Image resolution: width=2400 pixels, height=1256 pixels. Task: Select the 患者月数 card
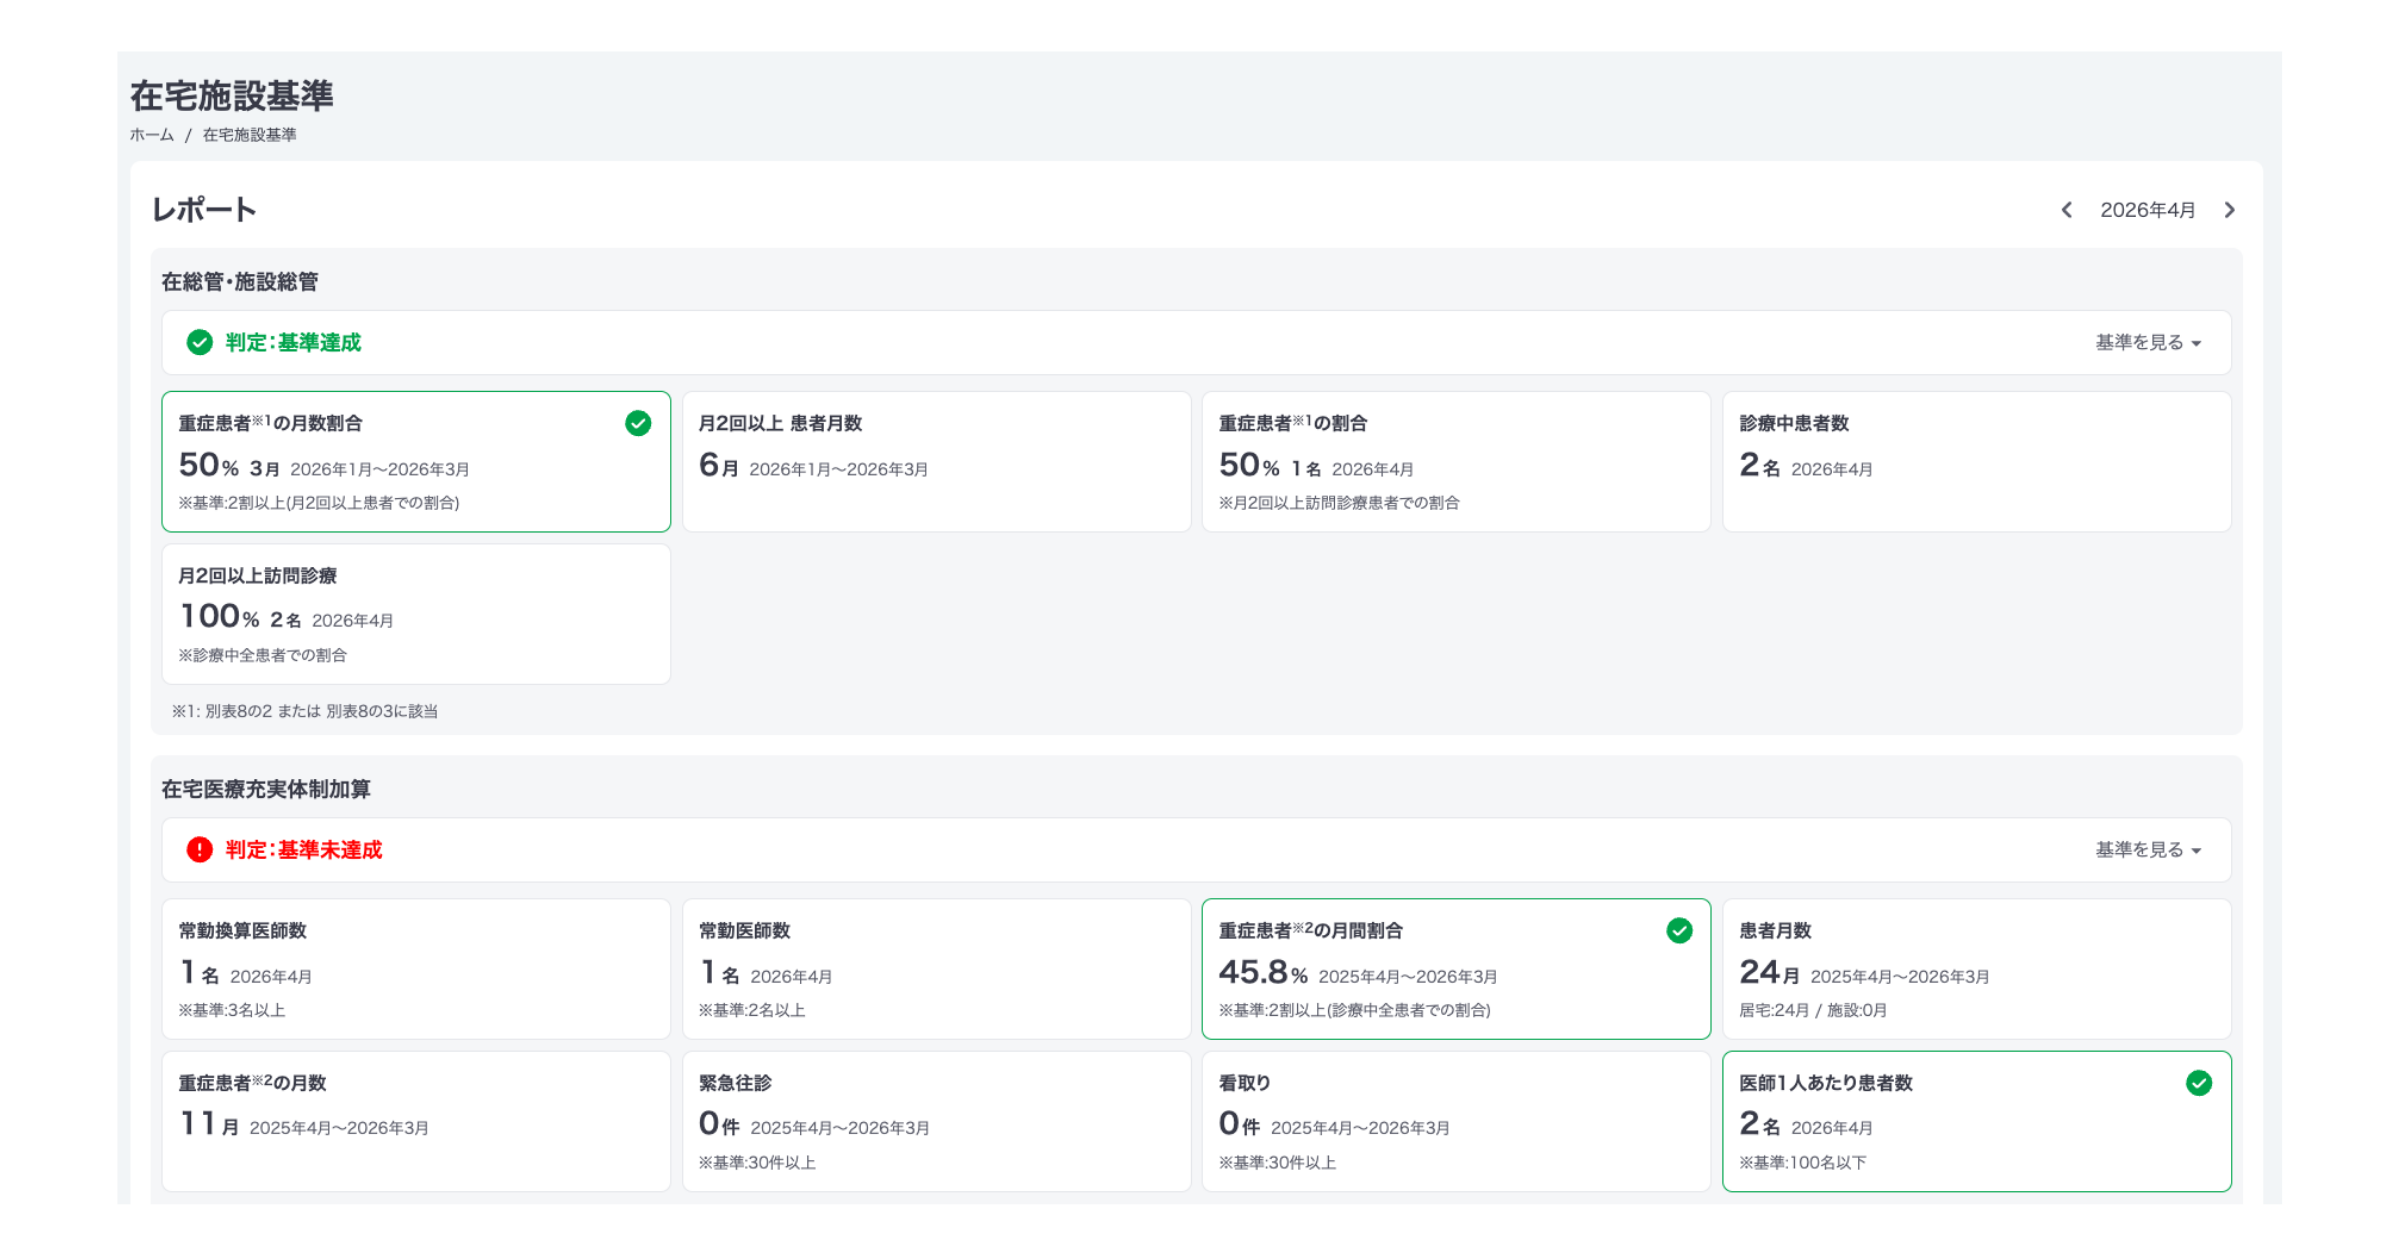coord(1976,968)
